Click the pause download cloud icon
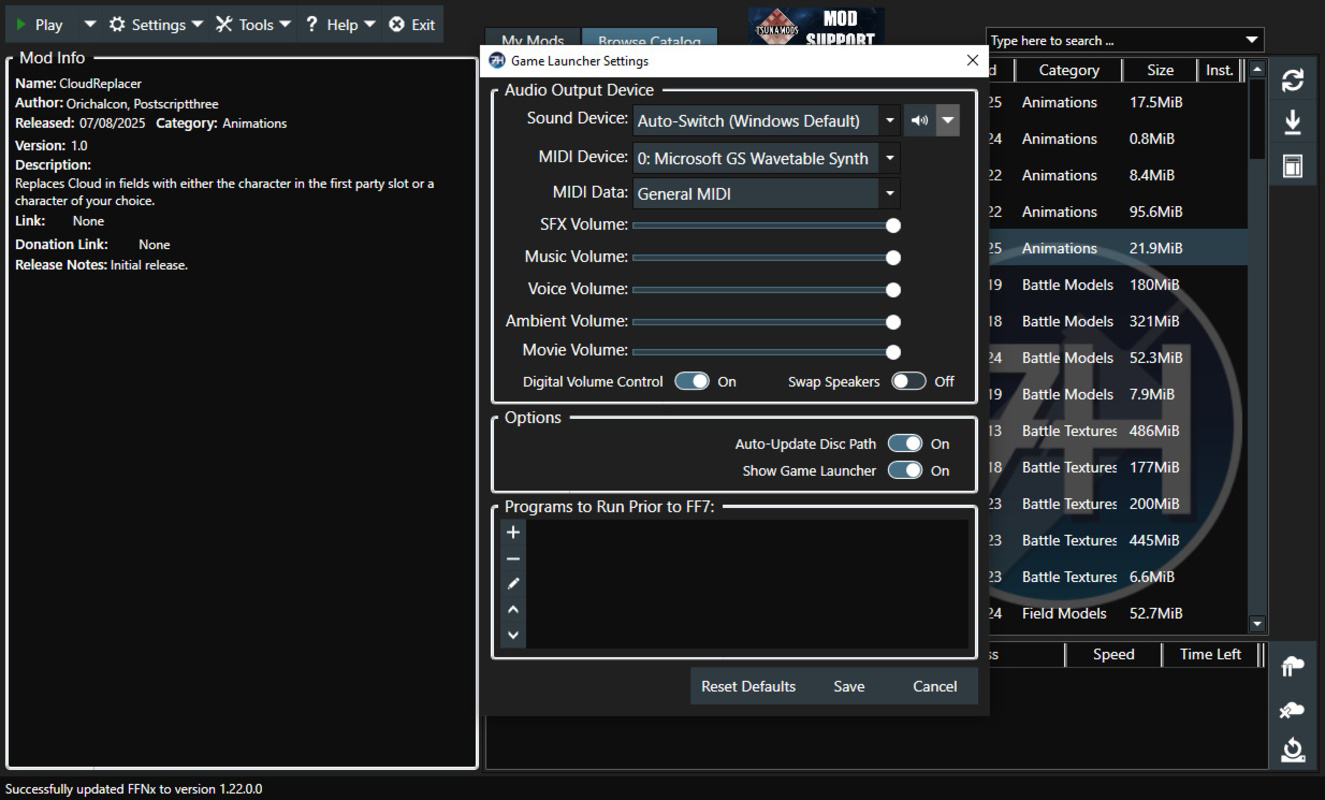Image resolution: width=1325 pixels, height=800 pixels. 1292,666
